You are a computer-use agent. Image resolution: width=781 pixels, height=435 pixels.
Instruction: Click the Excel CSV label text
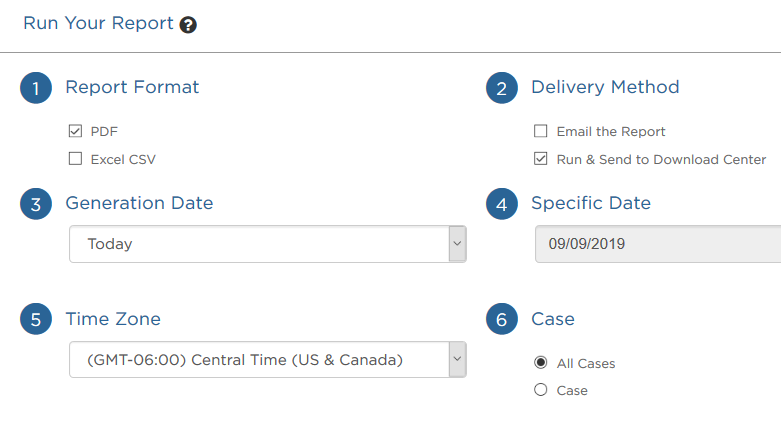pyautogui.click(x=123, y=159)
